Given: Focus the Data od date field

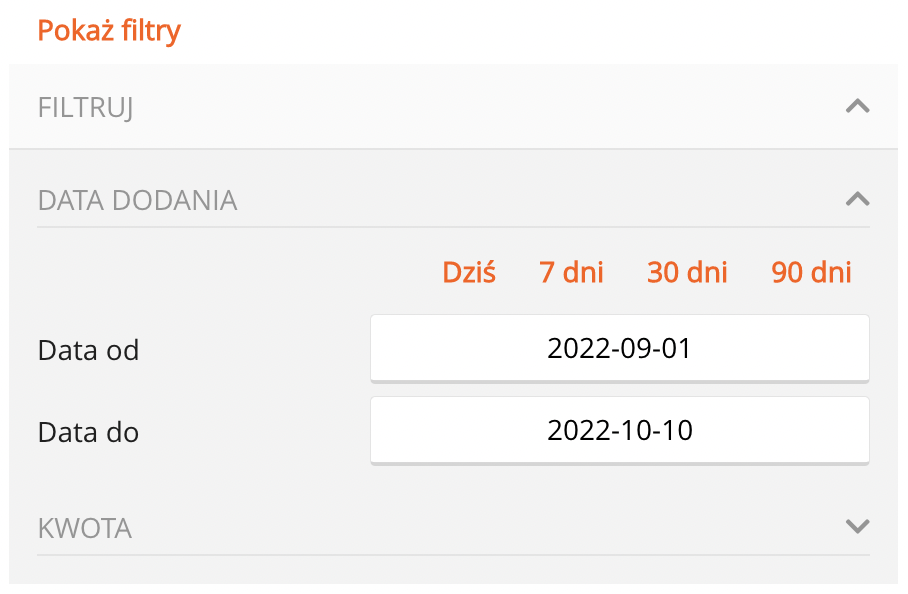Looking at the screenshot, I should [619, 348].
